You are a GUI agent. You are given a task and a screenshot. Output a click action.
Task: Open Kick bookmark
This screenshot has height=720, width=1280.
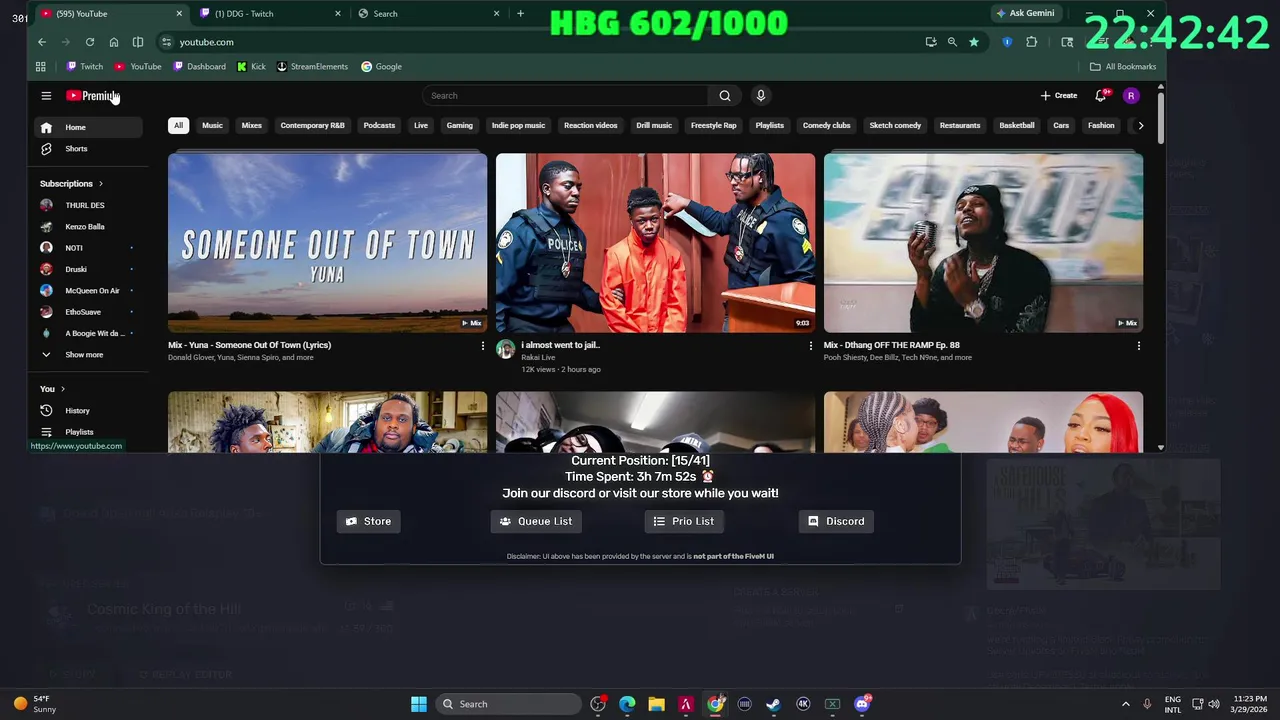tap(251, 67)
